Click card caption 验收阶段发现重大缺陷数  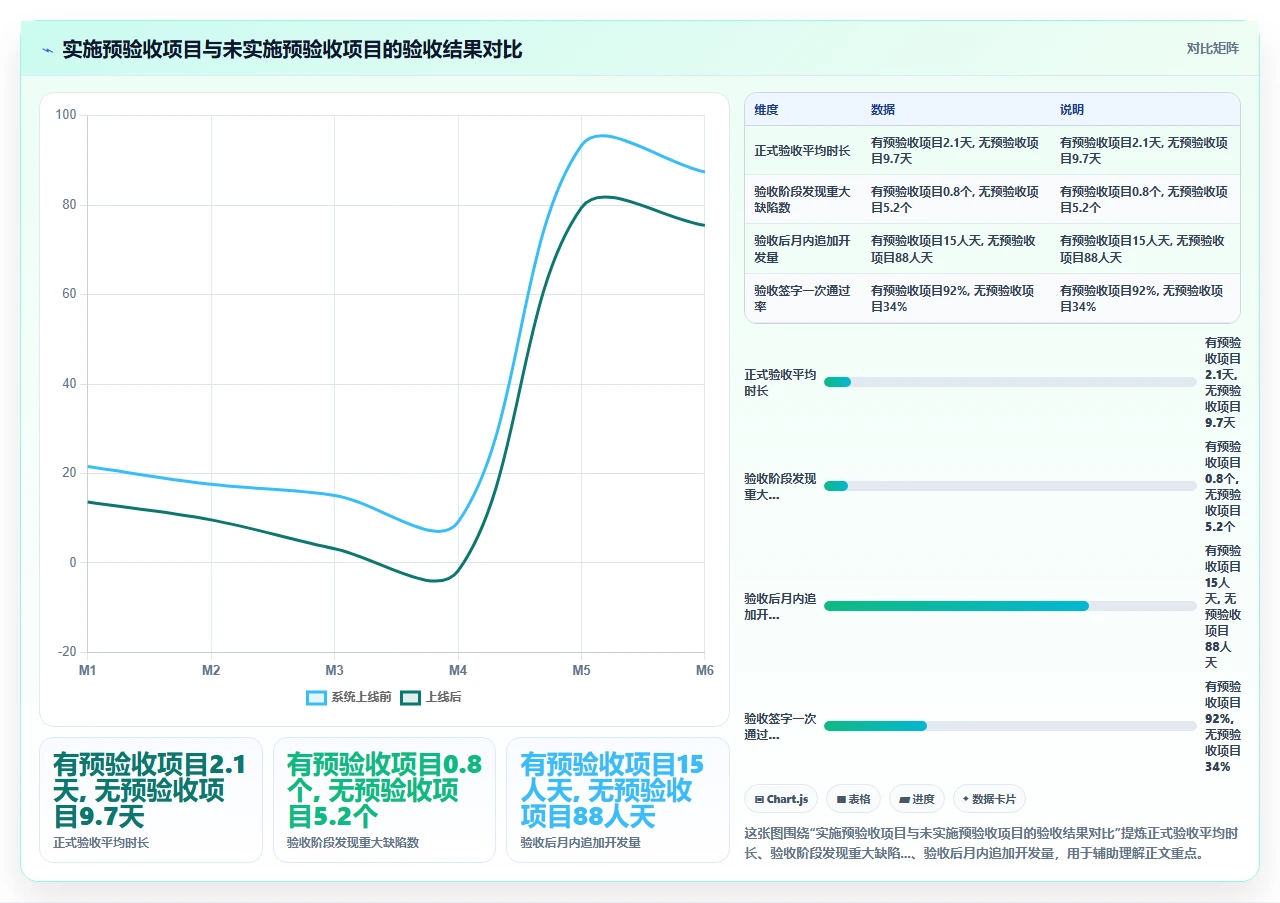tap(353, 843)
